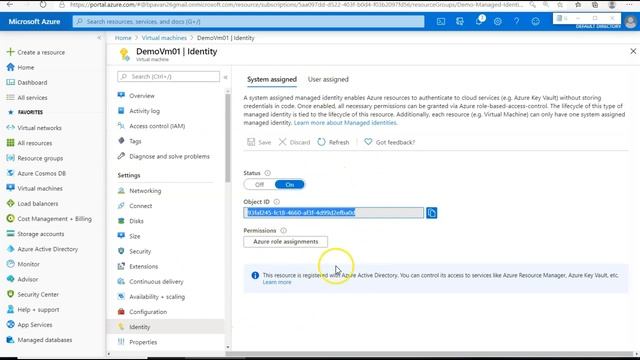Open Extensions settings item
This screenshot has width=640, height=360.
click(138, 266)
